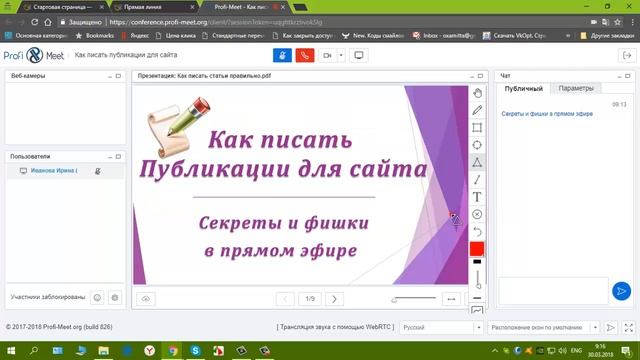Open Chrome from the taskbar
Image resolution: width=640 pixels, height=360 pixels.
(x=173, y=351)
